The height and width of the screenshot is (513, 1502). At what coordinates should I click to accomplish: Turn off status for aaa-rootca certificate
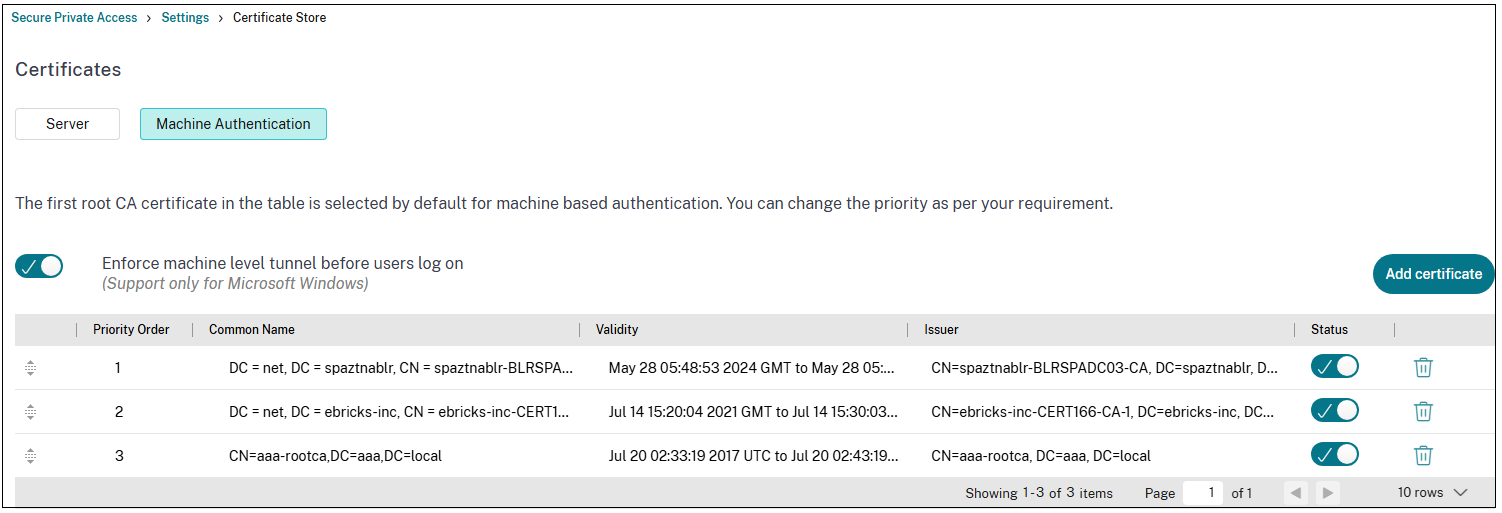[1334, 455]
